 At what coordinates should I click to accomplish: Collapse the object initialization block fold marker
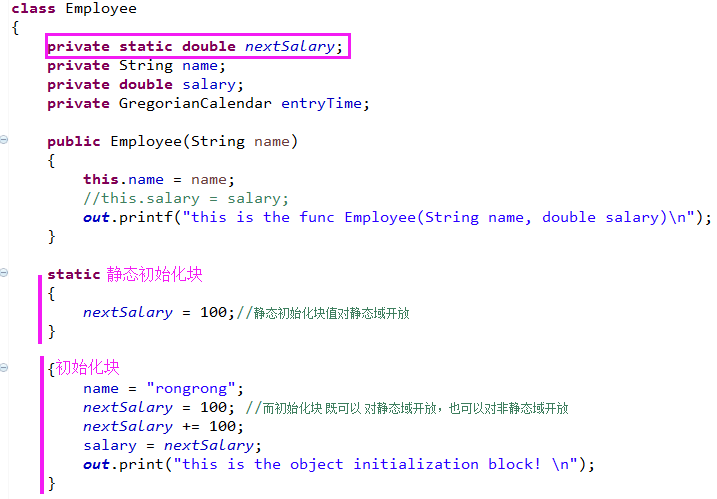coord(4,367)
